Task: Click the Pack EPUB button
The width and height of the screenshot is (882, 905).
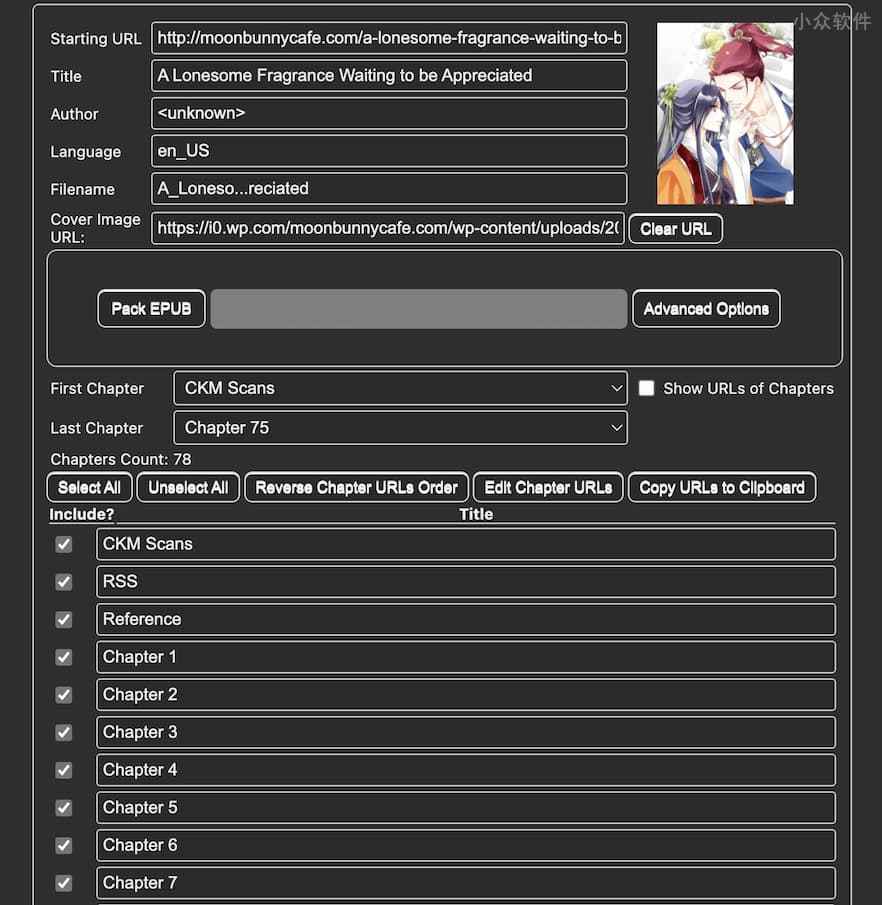Action: click(x=151, y=309)
